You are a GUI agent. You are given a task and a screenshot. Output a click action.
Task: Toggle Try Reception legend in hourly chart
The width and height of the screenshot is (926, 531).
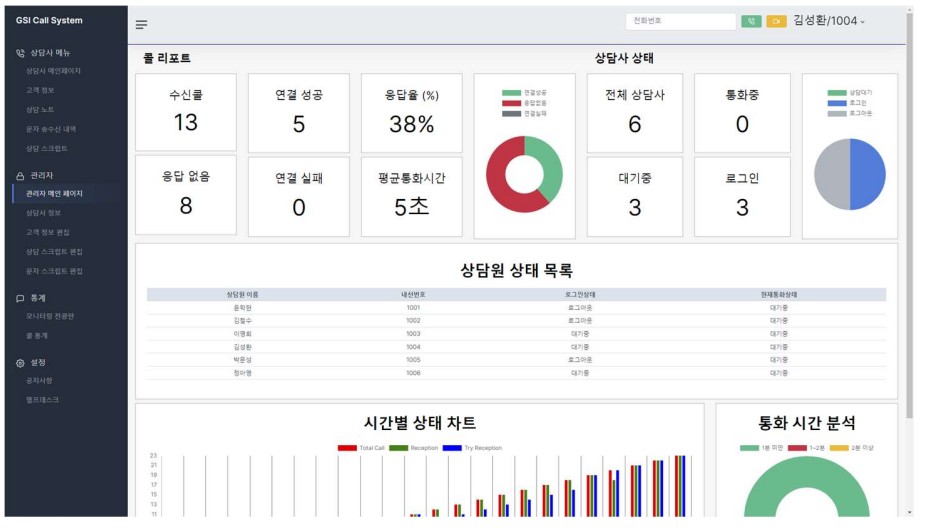(472, 448)
